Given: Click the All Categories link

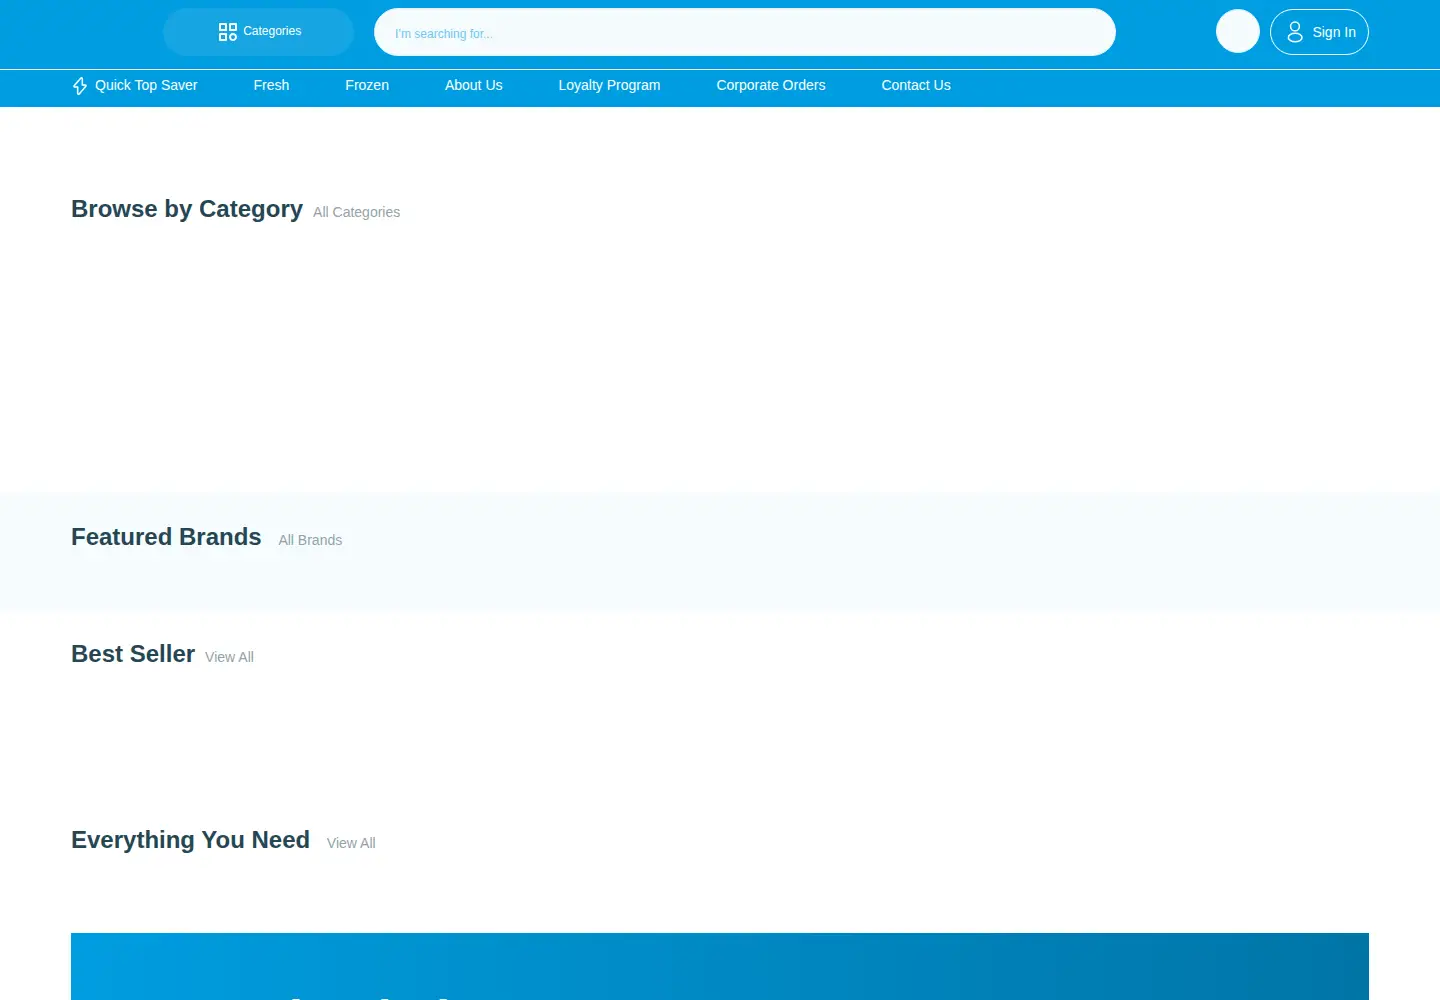Looking at the screenshot, I should (x=356, y=212).
